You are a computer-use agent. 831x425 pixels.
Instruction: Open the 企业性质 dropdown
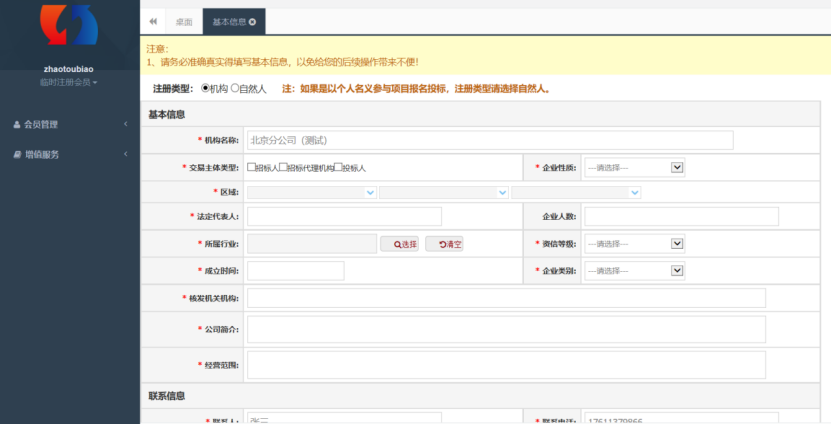pos(634,167)
